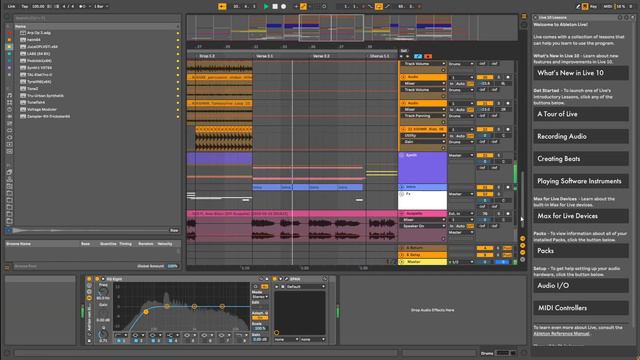640x360 pixels.
Task: Click the EQ Eight Gain knob
Action: tap(103, 313)
